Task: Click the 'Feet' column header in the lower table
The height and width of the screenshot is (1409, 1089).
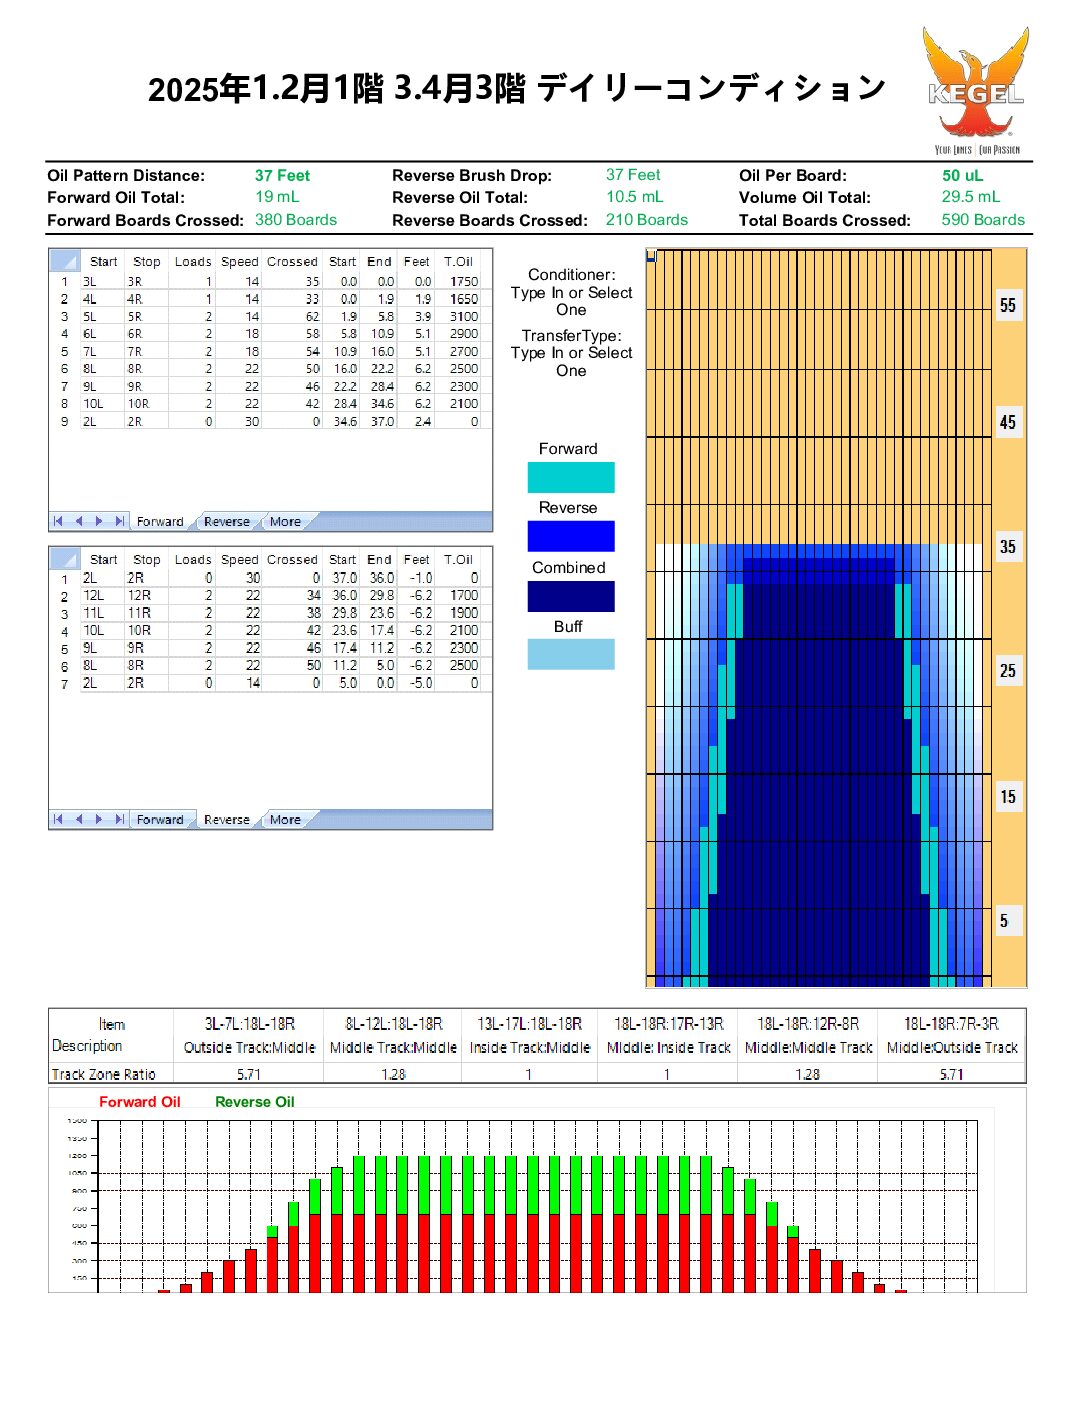Action: click(x=416, y=559)
